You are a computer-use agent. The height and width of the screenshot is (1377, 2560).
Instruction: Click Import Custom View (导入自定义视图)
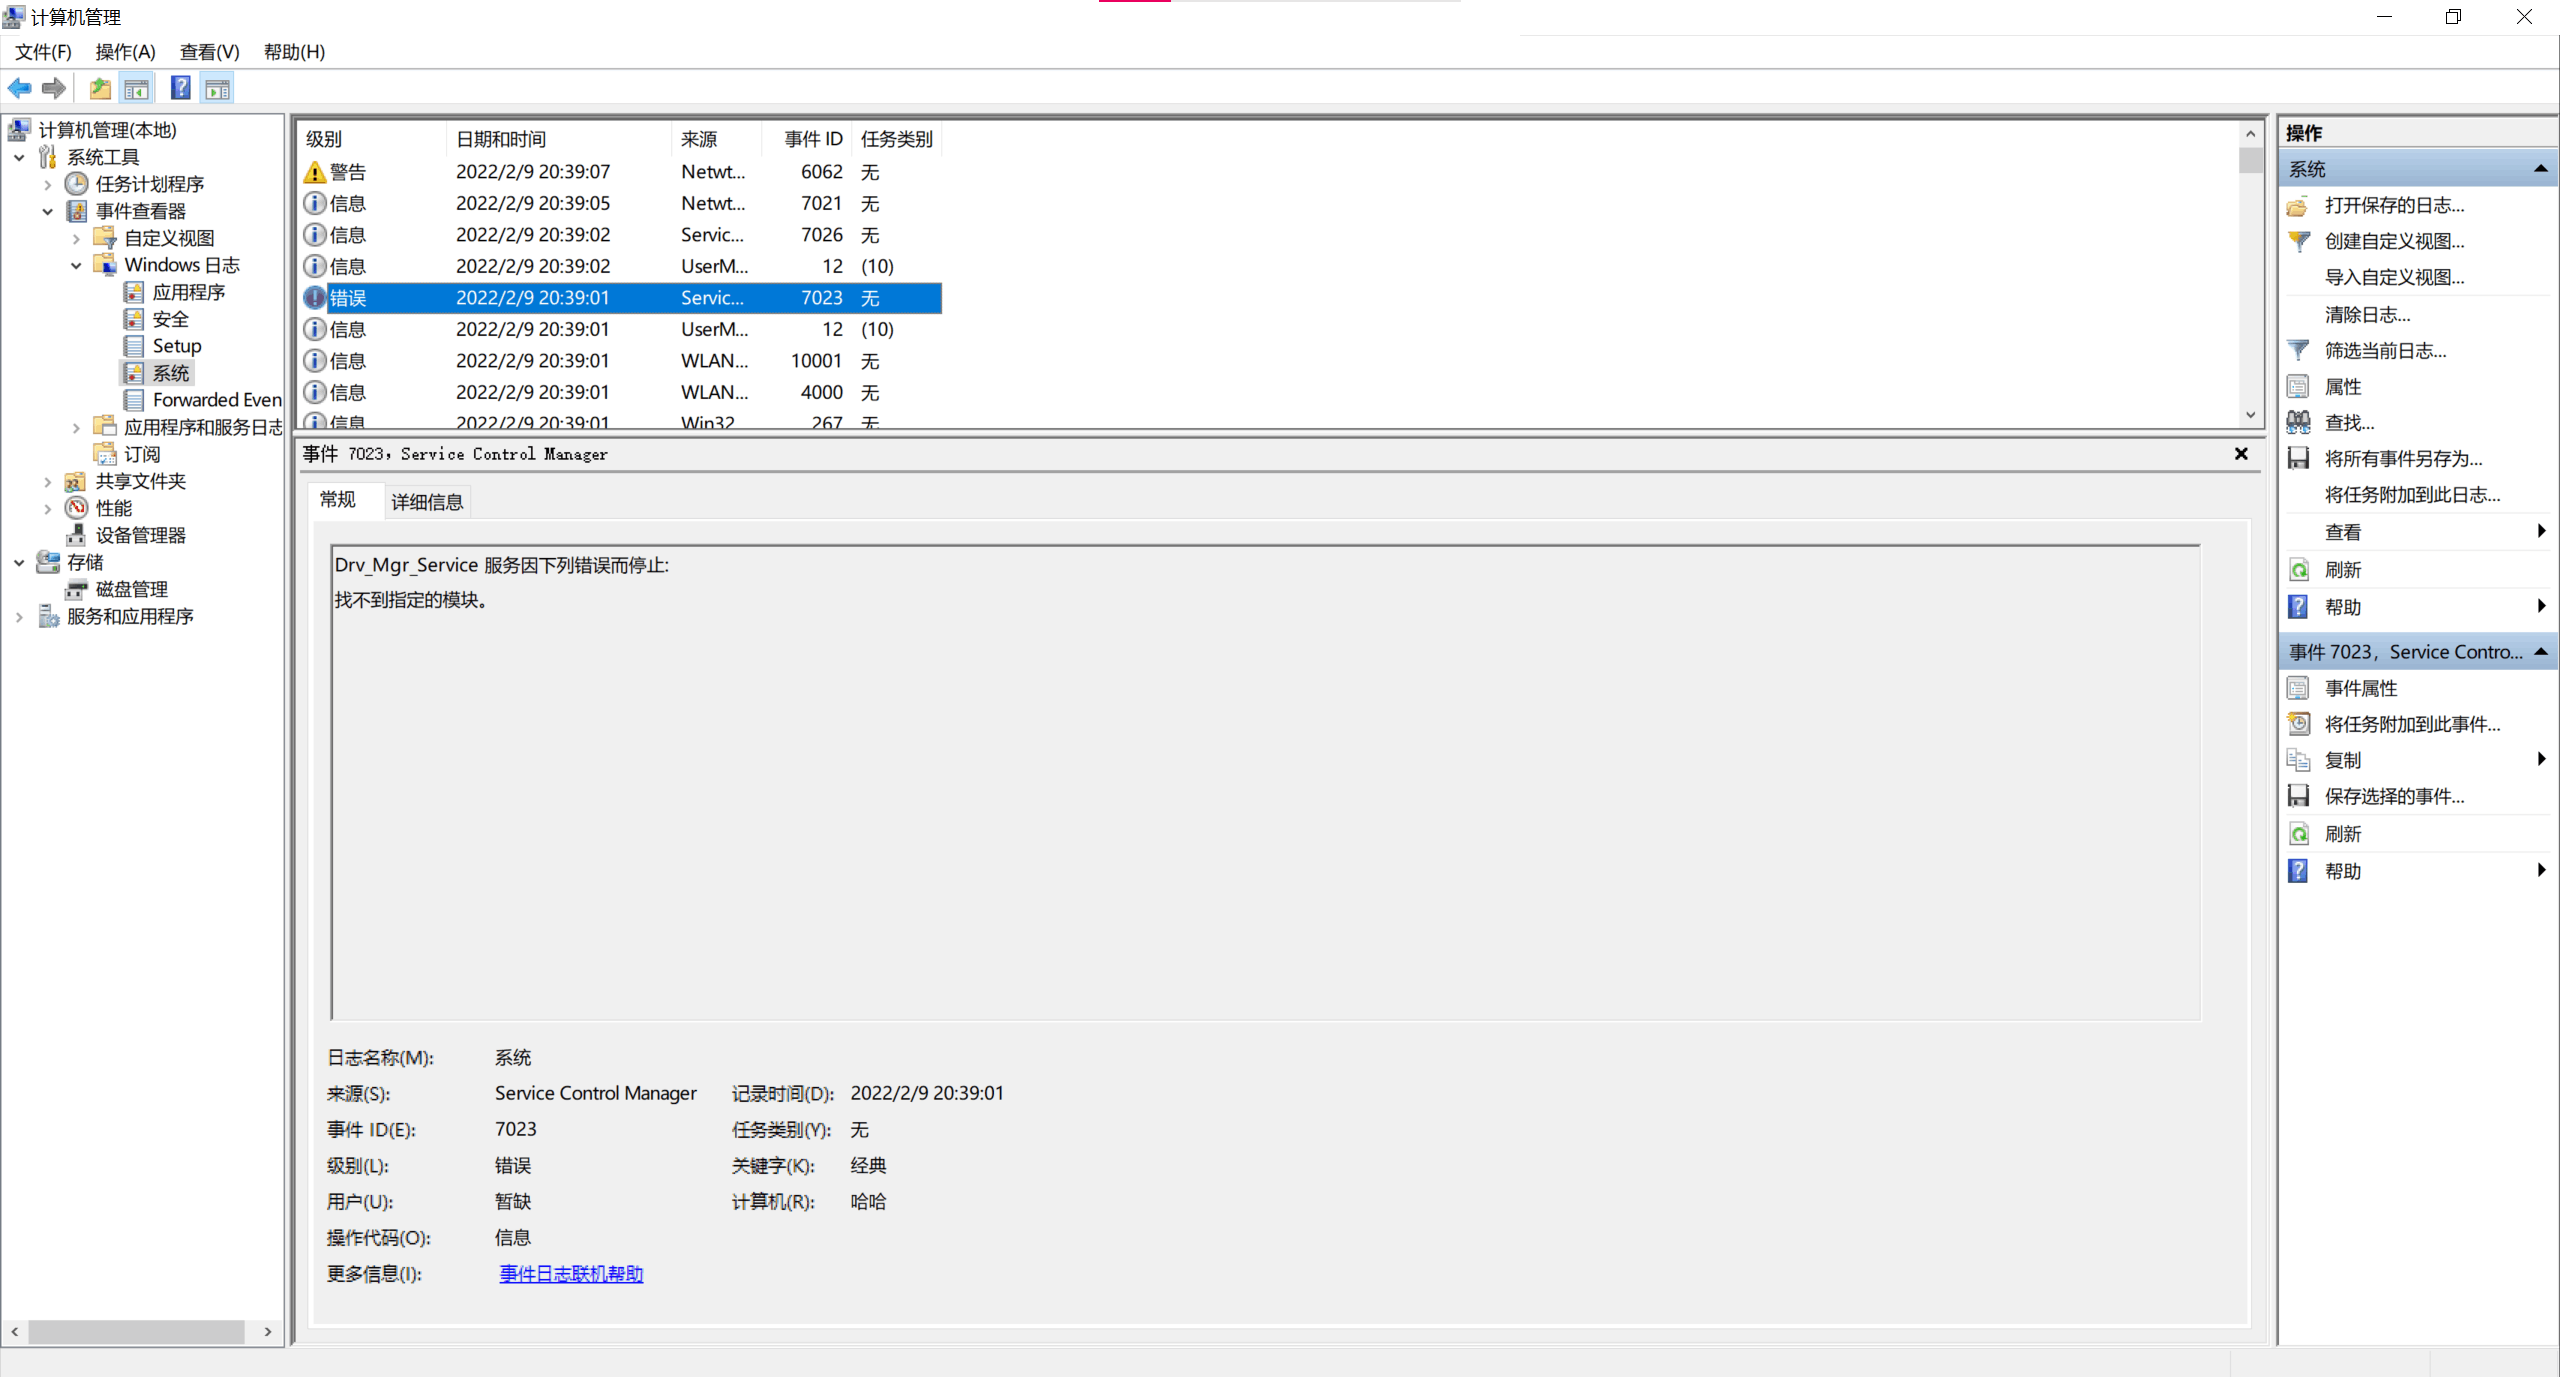click(x=2394, y=277)
